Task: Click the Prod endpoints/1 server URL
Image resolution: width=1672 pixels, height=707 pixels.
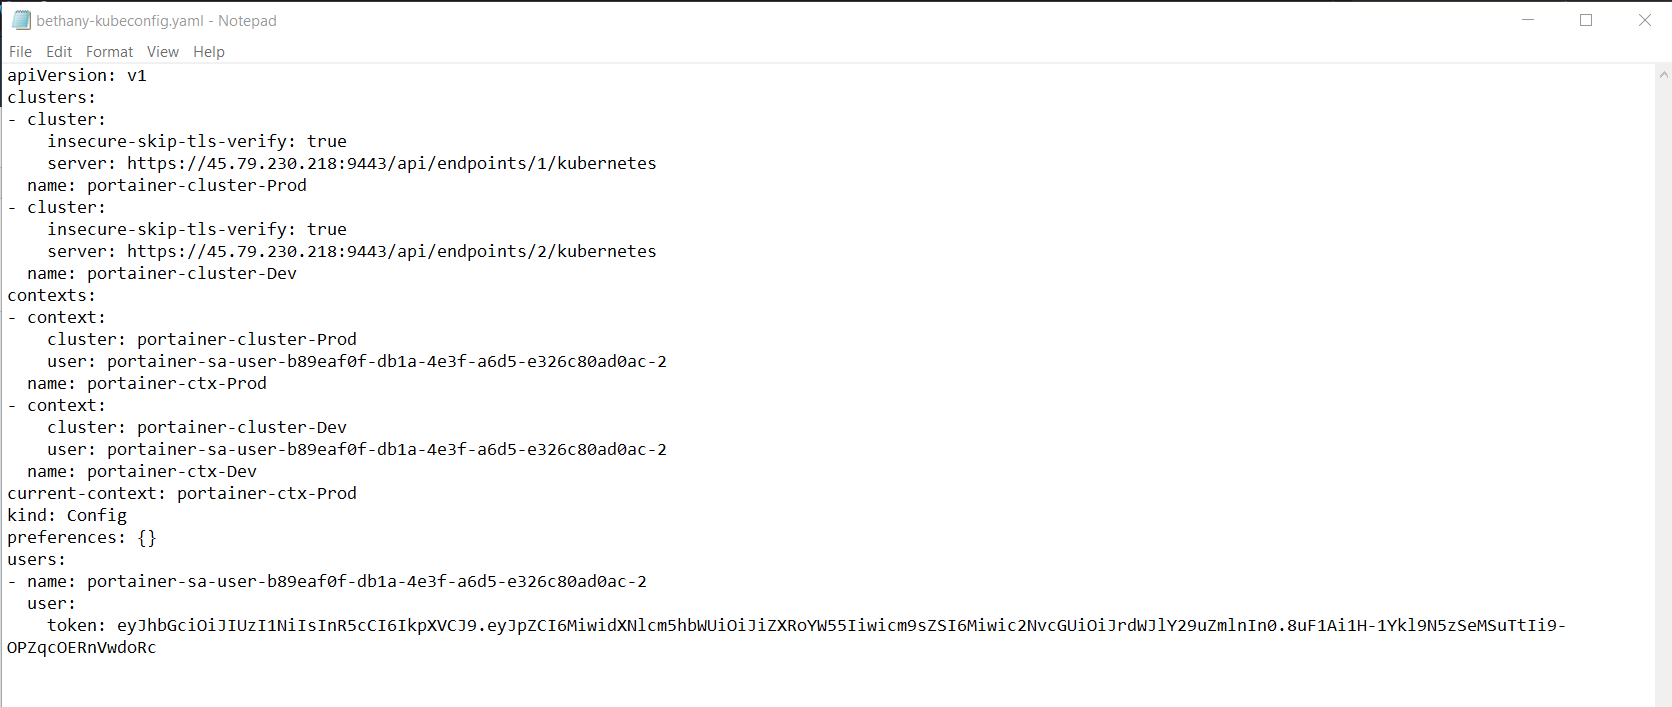Action: [x=392, y=164]
